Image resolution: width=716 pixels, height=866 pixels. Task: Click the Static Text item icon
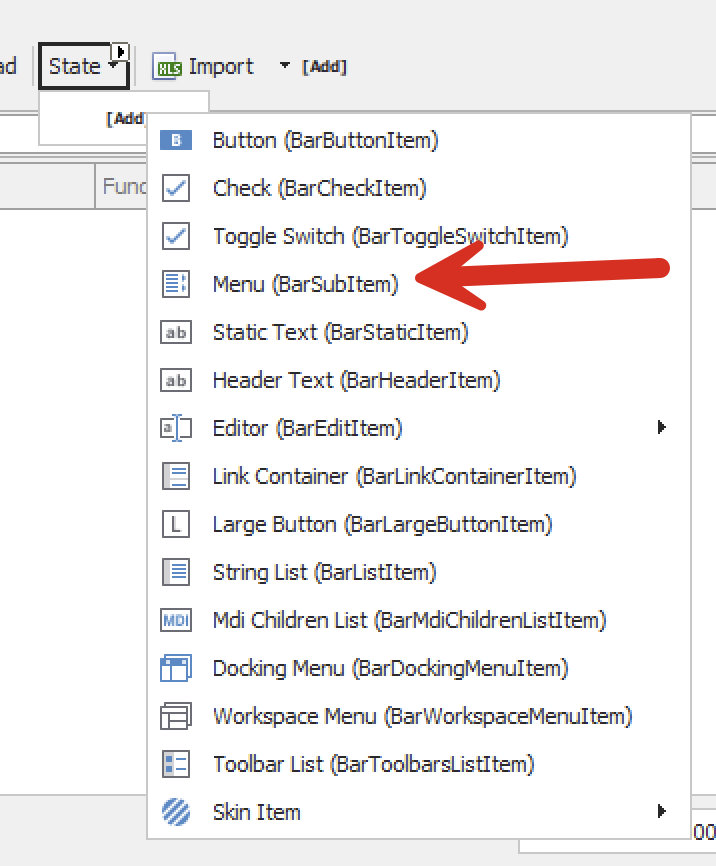coord(176,333)
